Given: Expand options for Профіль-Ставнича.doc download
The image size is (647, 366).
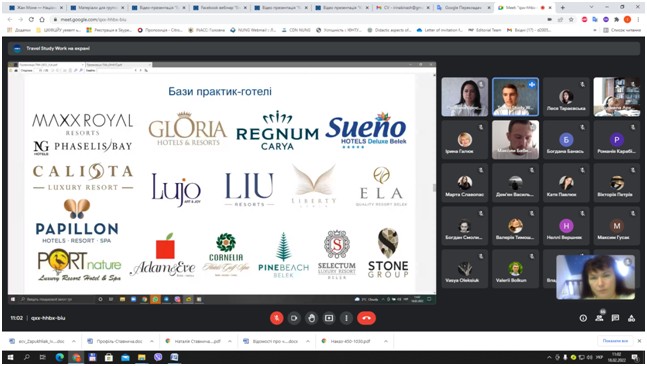Looking at the screenshot, I should (152, 341).
